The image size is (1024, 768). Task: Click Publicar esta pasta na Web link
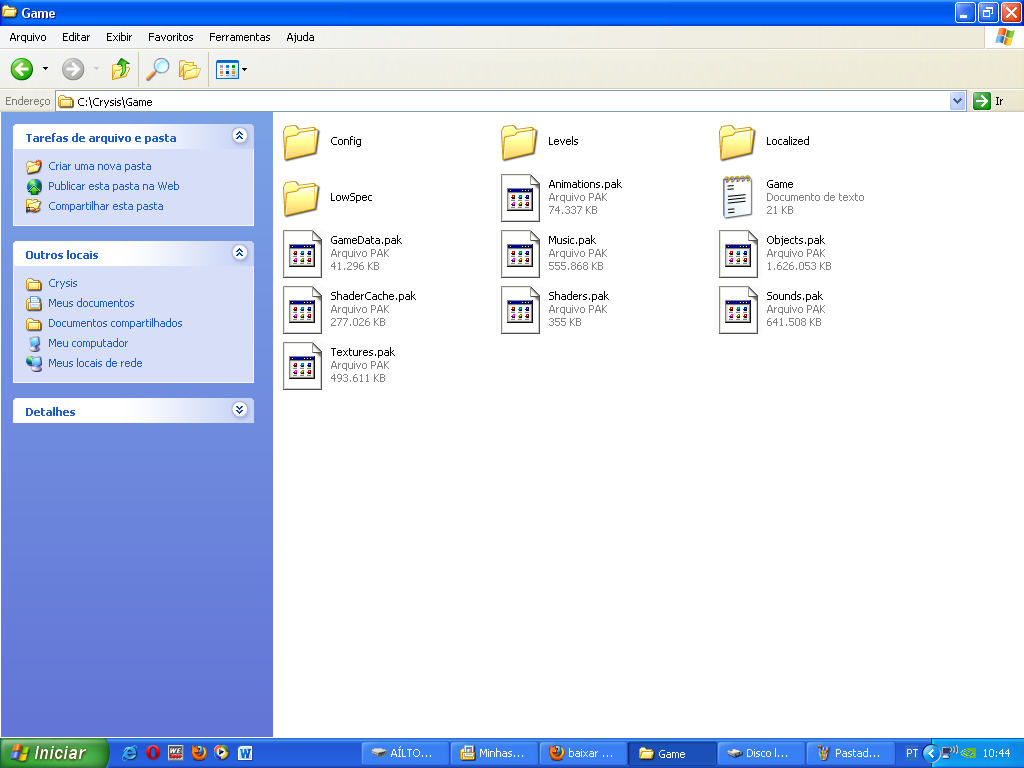(x=114, y=186)
